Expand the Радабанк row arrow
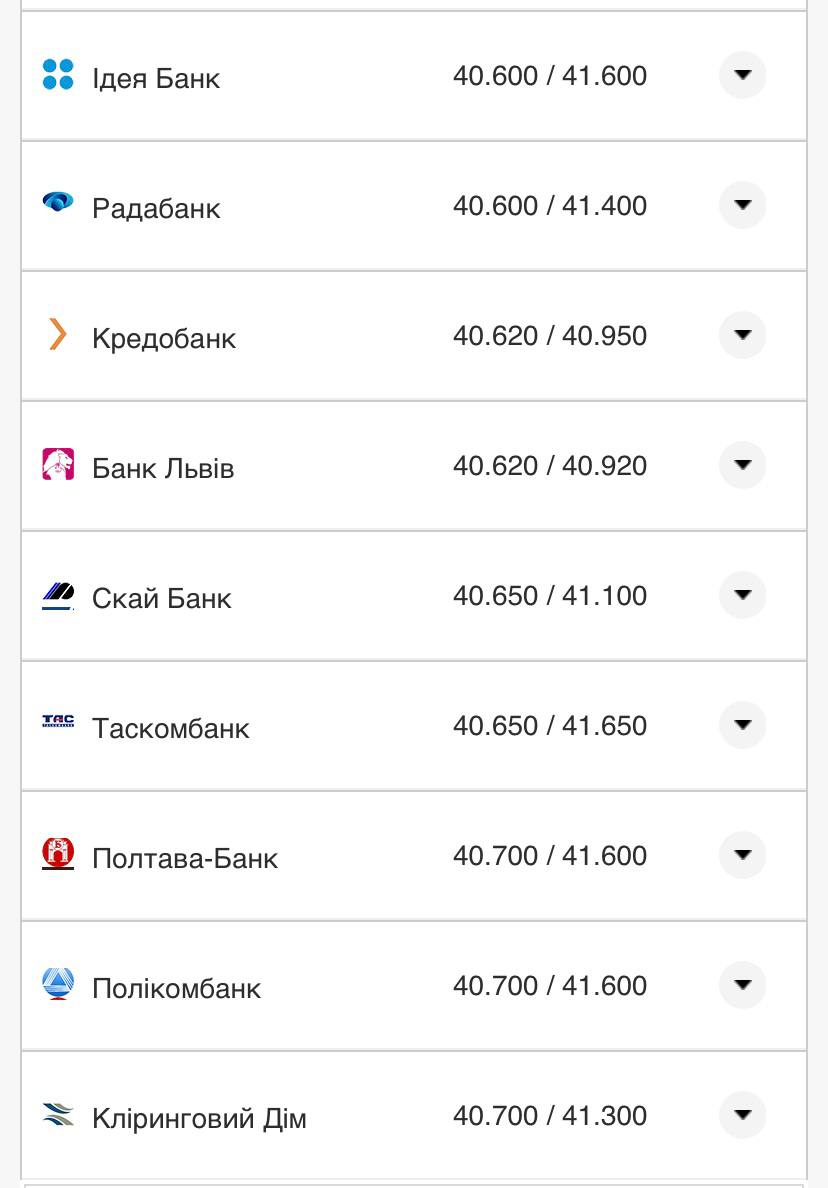The image size is (828, 1188). point(742,205)
